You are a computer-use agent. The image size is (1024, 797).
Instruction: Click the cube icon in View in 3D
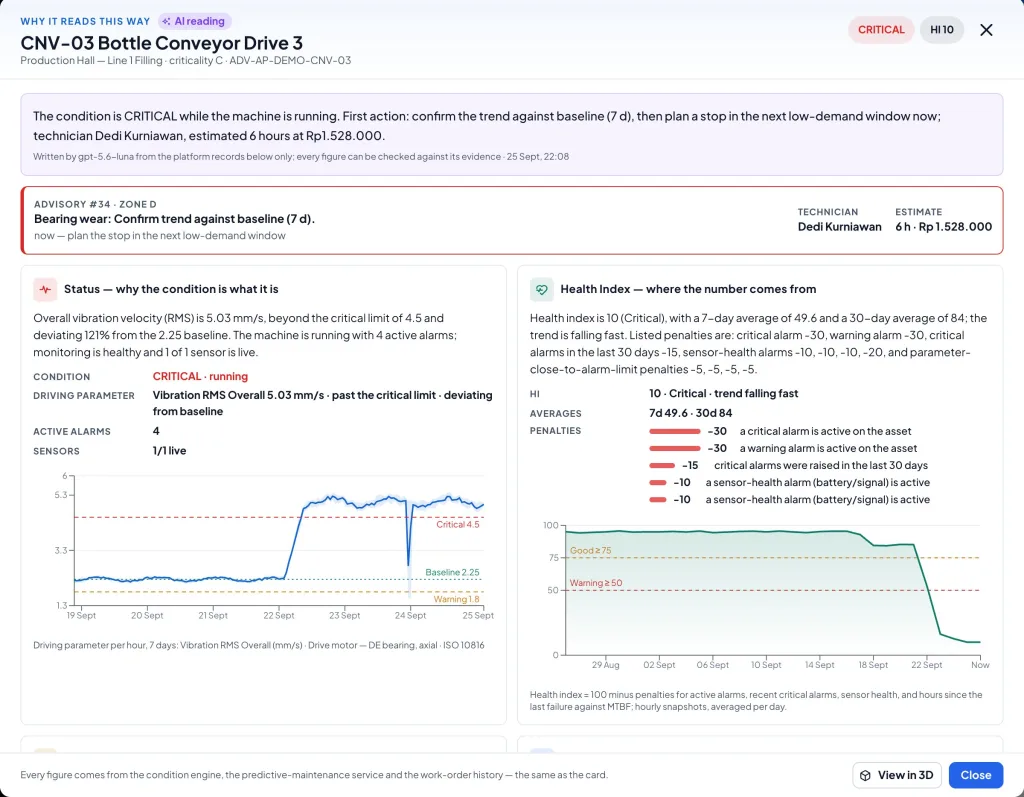(865, 775)
